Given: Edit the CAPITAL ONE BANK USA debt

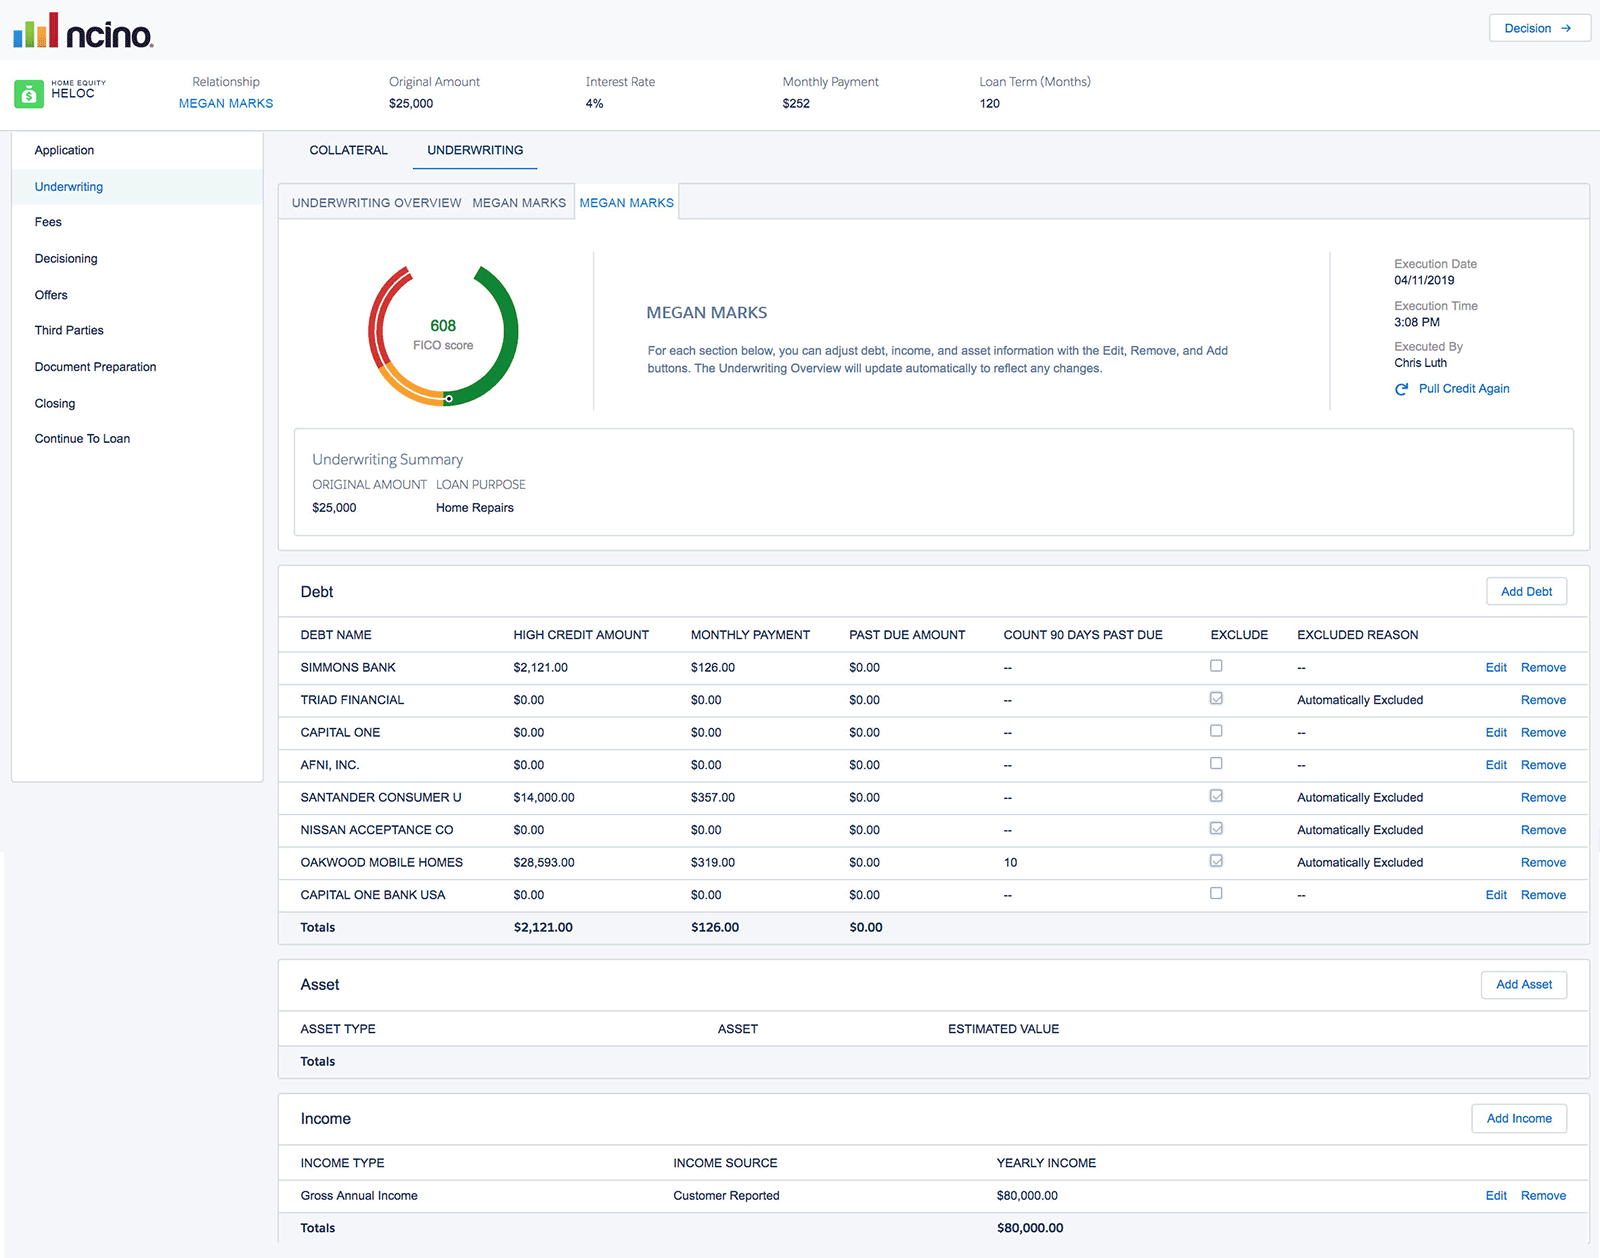Looking at the screenshot, I should point(1496,895).
